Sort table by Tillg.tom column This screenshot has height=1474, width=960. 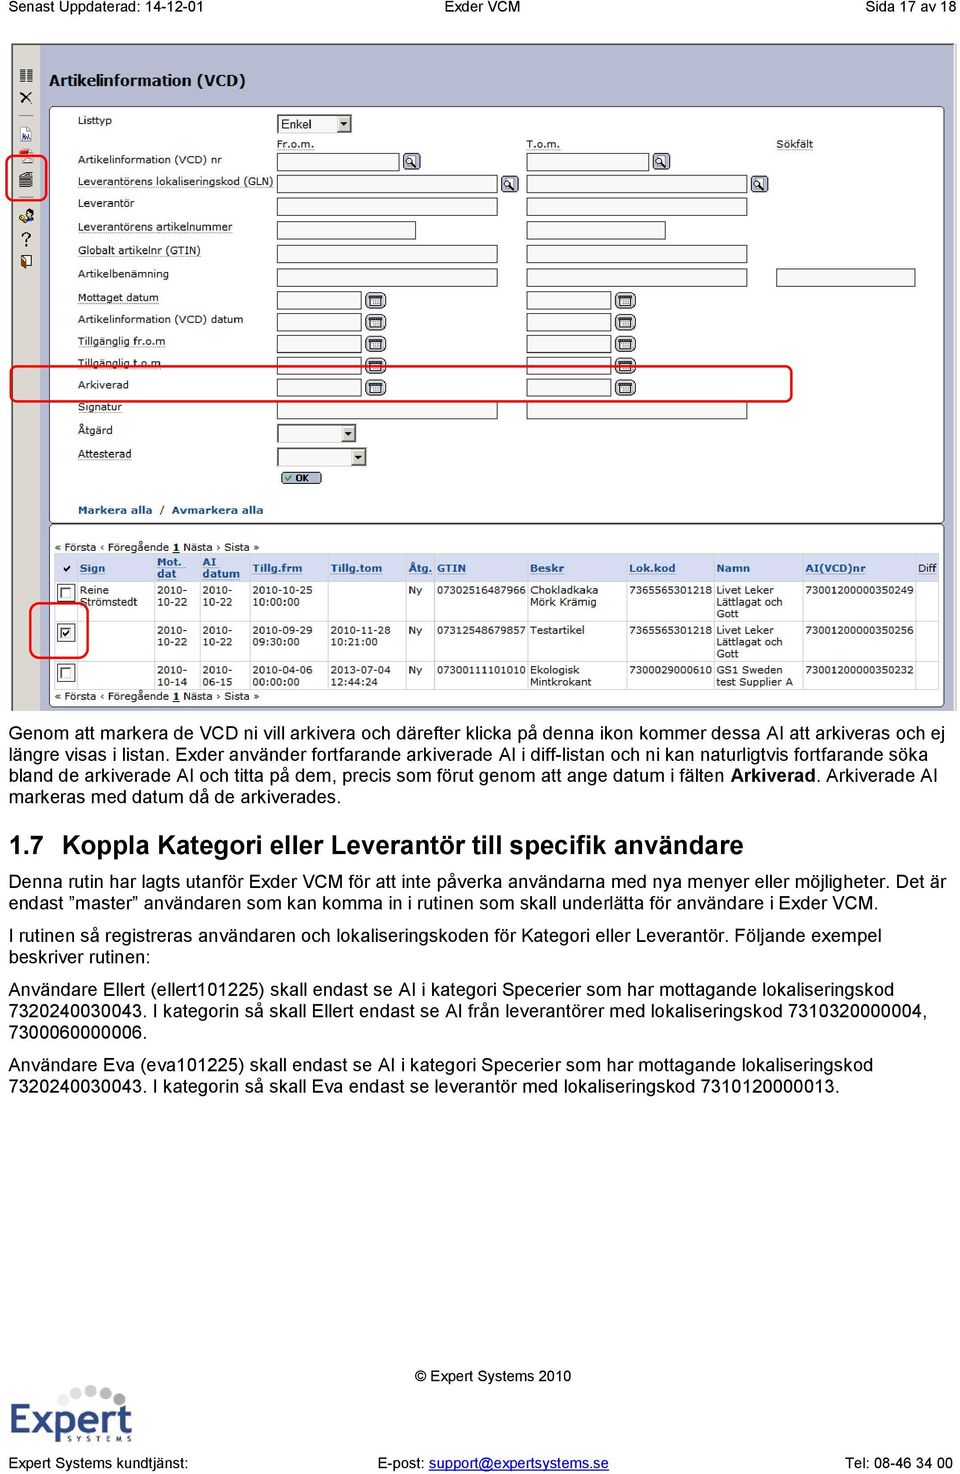(356, 568)
